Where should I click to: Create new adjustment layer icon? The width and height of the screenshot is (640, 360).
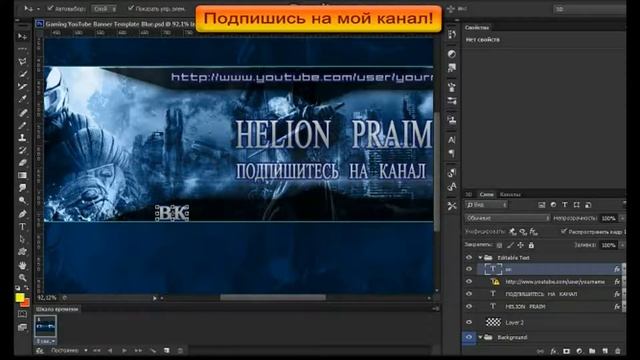pyautogui.click(x=579, y=351)
